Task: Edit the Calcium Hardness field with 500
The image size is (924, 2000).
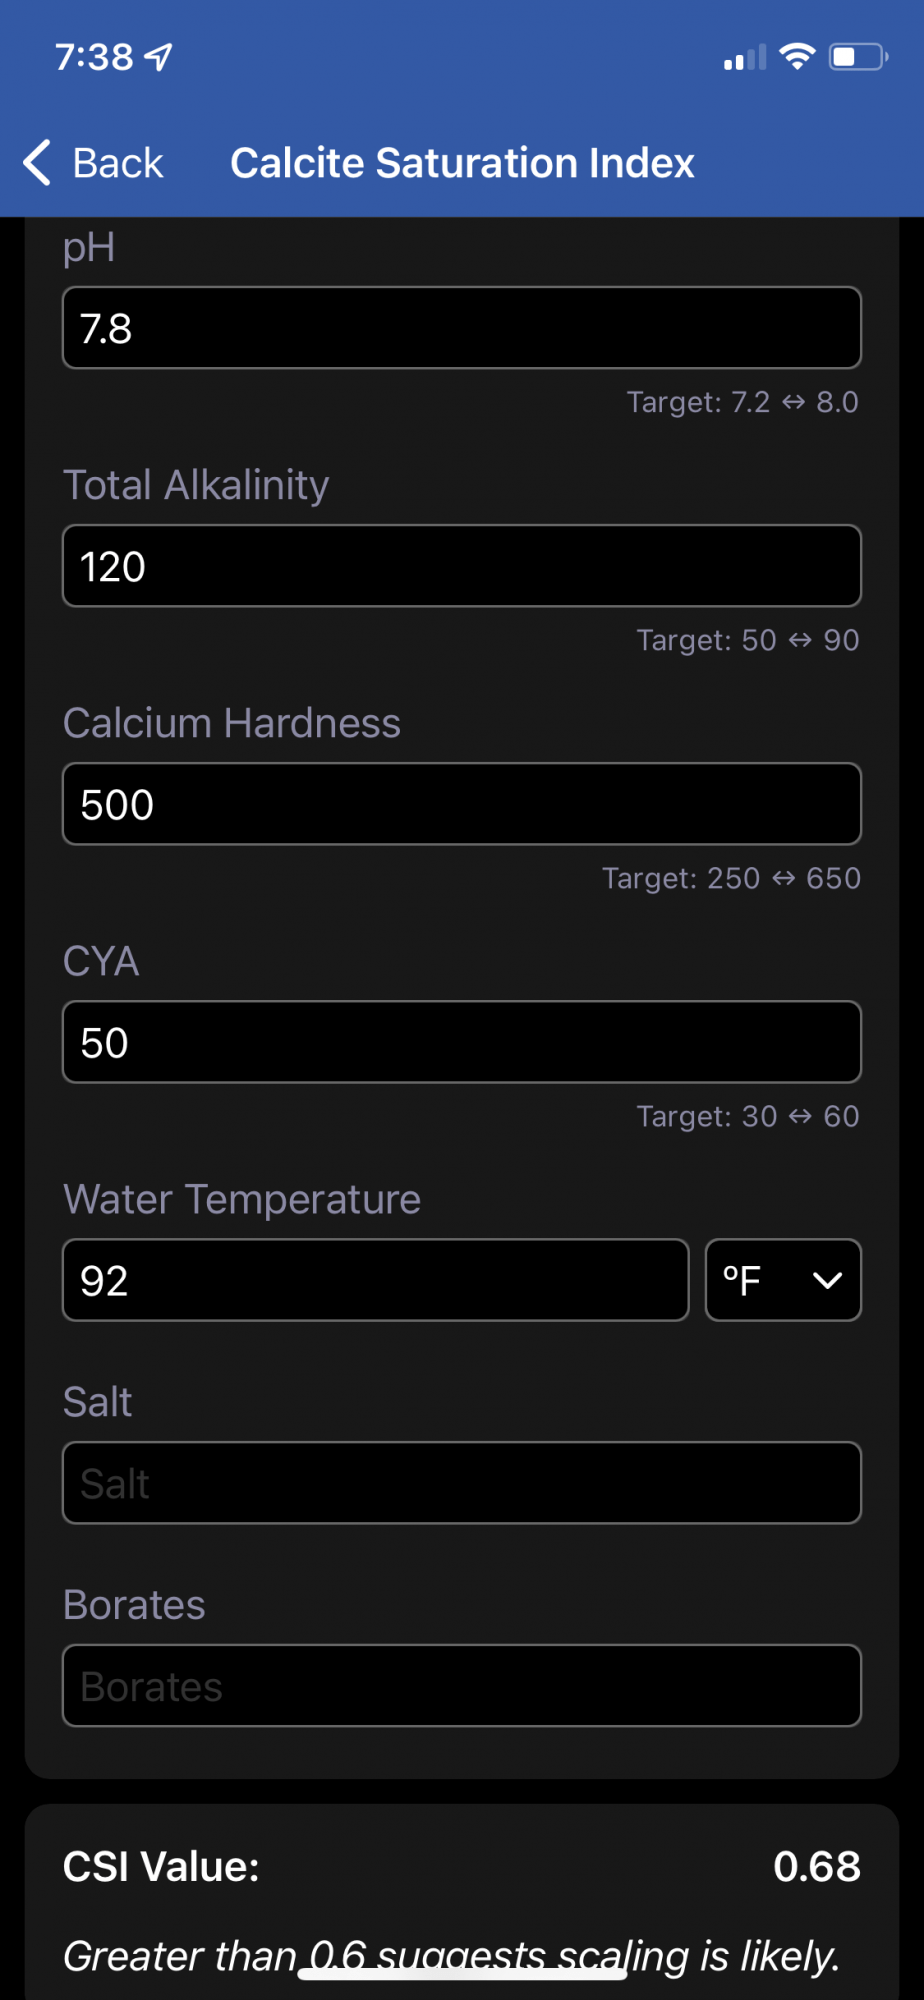Action: tap(462, 804)
